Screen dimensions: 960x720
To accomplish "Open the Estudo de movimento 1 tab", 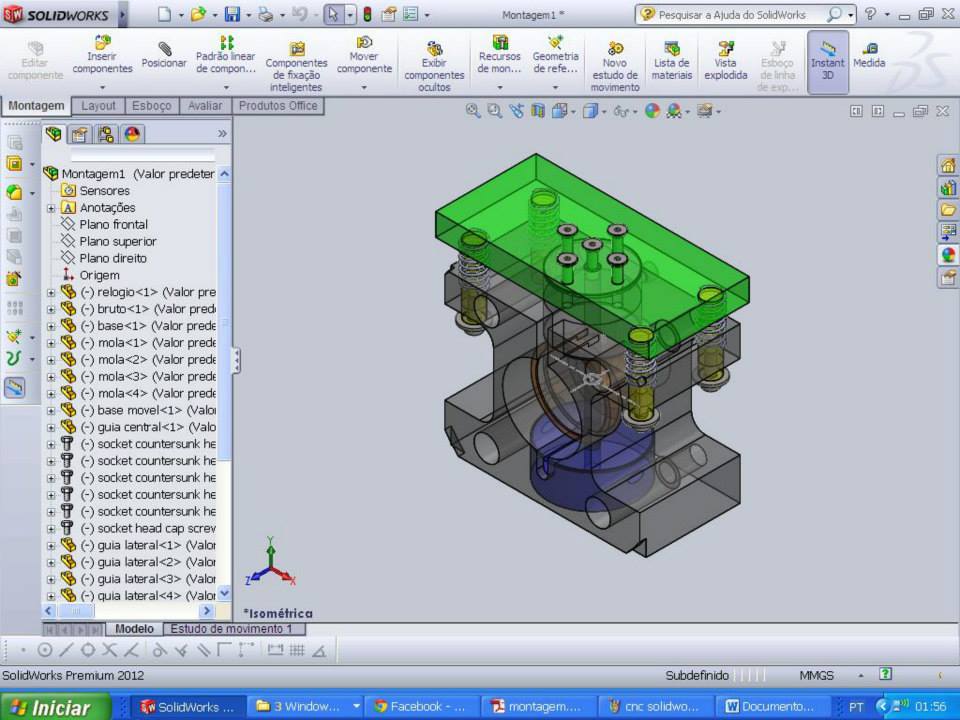I will click(x=231, y=629).
